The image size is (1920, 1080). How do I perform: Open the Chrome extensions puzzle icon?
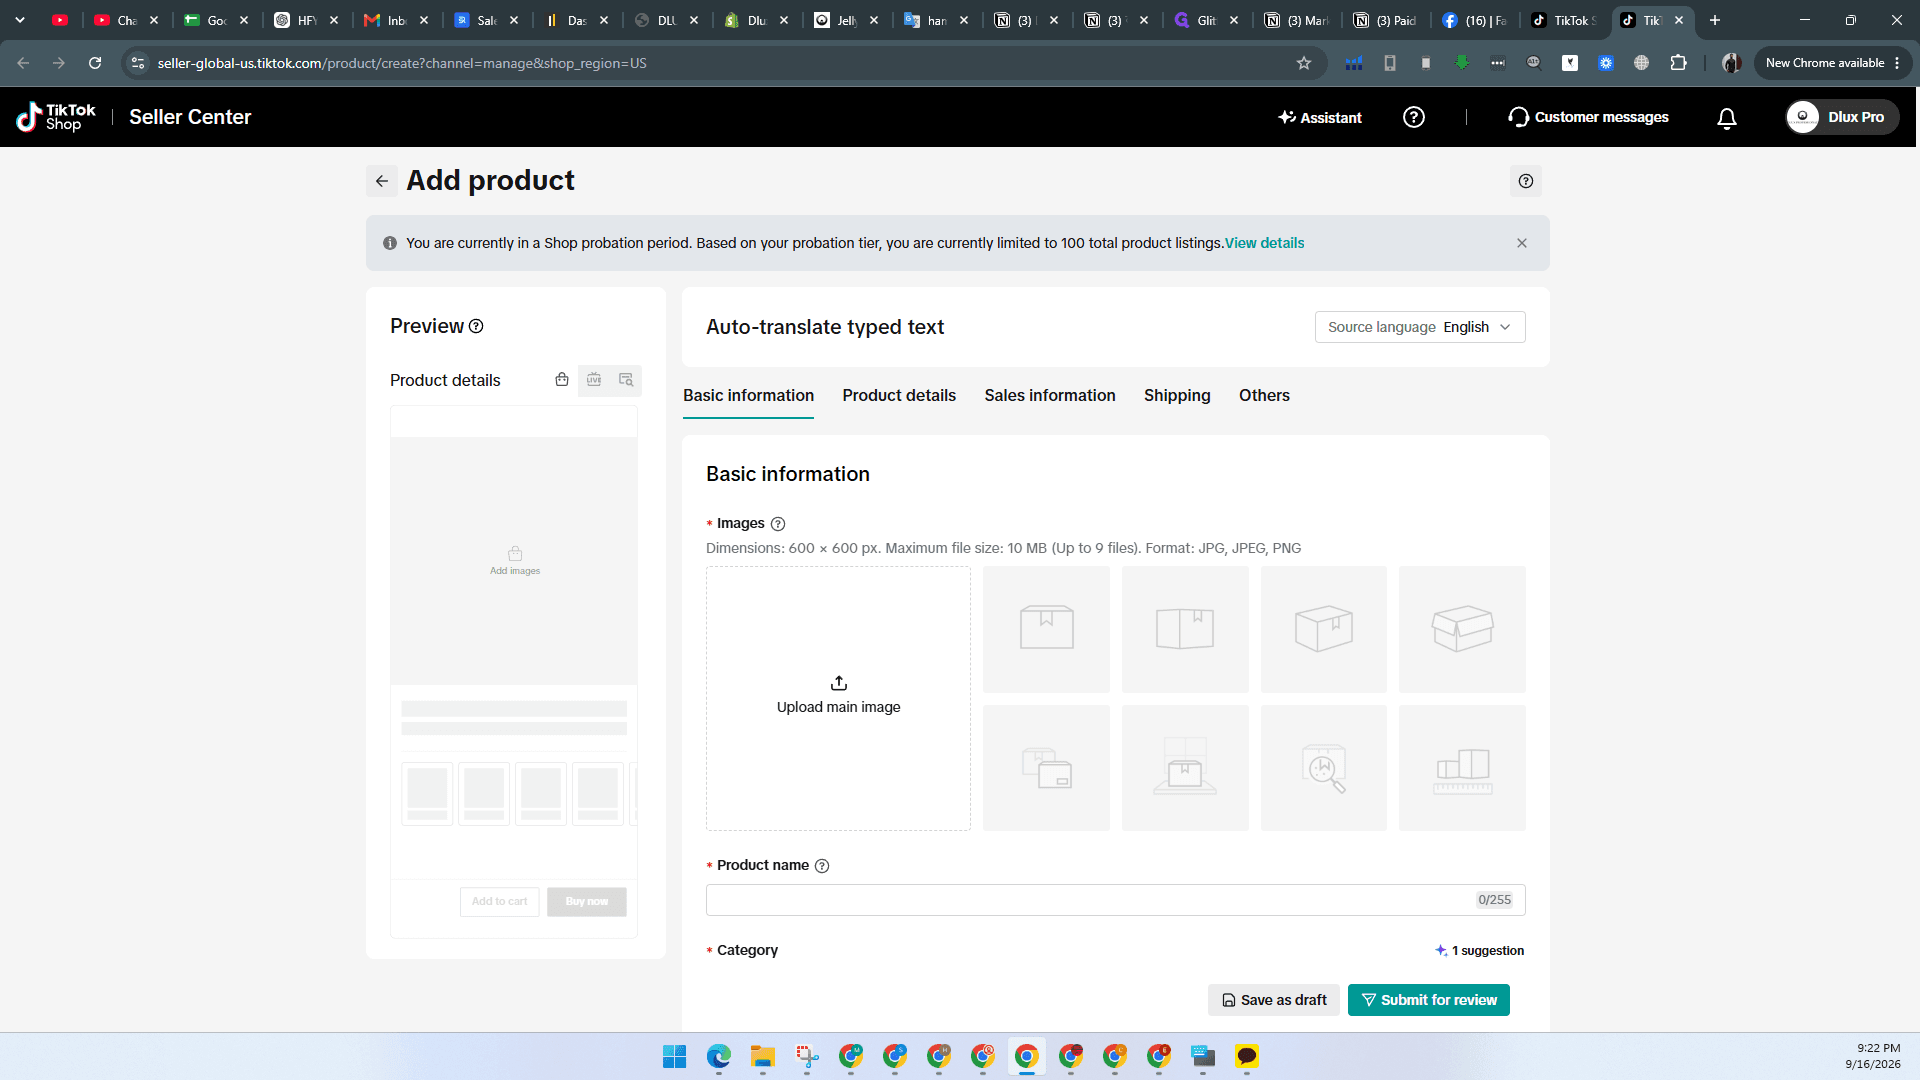[x=1678, y=63]
